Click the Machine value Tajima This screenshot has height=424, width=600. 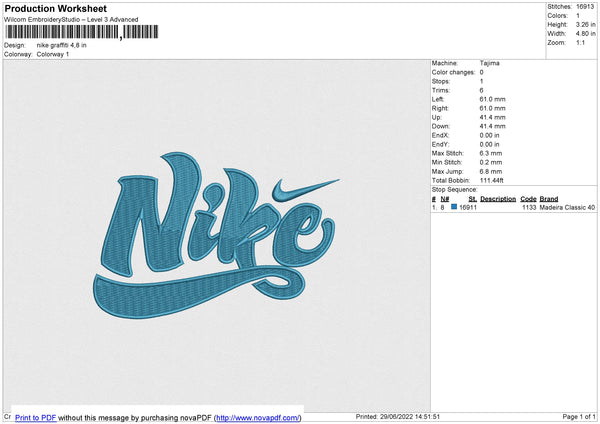[x=489, y=63]
